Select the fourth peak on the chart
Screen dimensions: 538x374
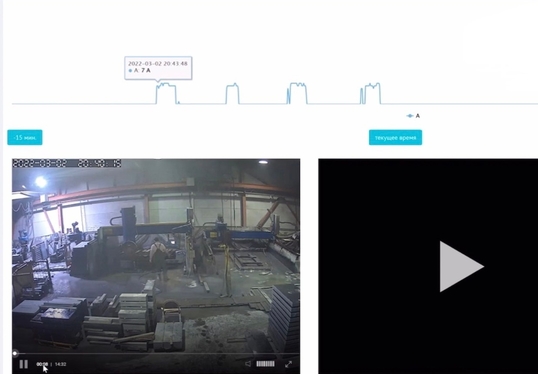(x=371, y=93)
